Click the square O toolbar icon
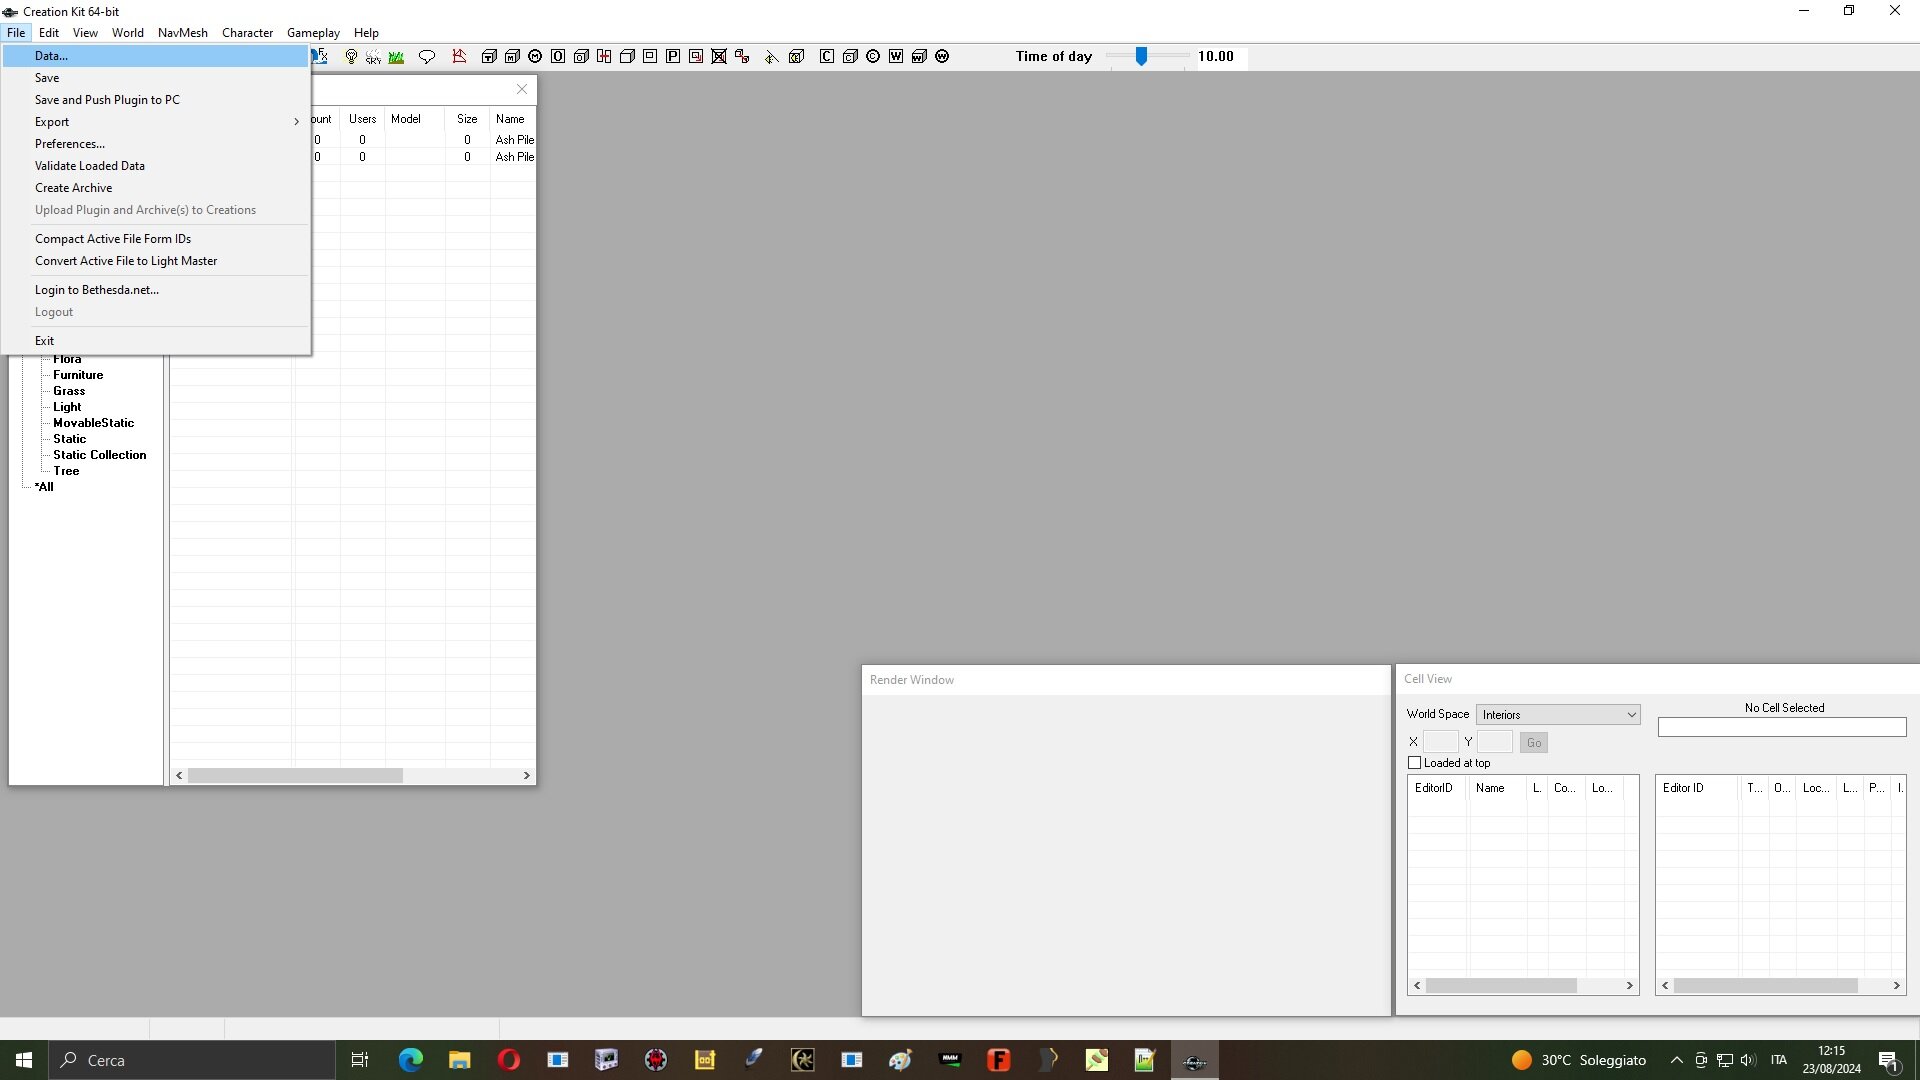This screenshot has width=1920, height=1080. point(558,57)
